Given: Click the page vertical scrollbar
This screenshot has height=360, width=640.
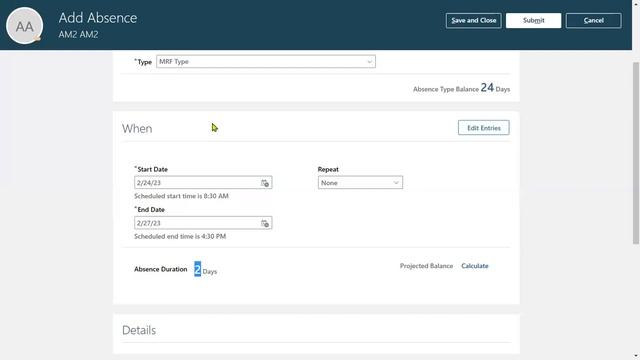Looking at the screenshot, I should coord(636,153).
